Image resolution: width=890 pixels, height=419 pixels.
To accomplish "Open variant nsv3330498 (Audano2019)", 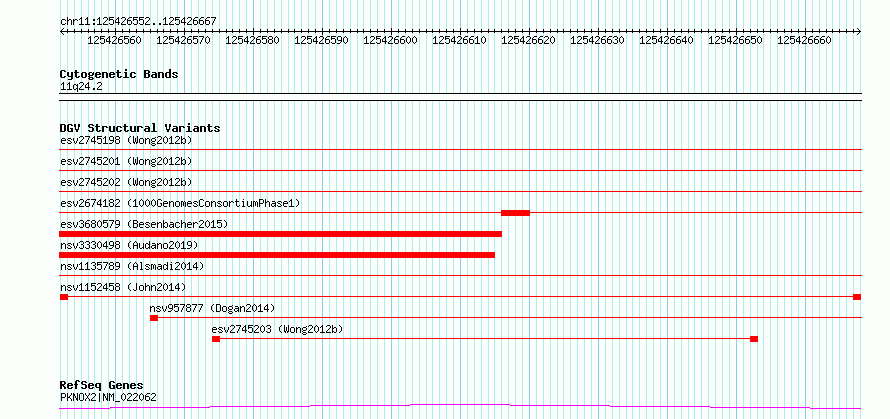I will click(129, 245).
